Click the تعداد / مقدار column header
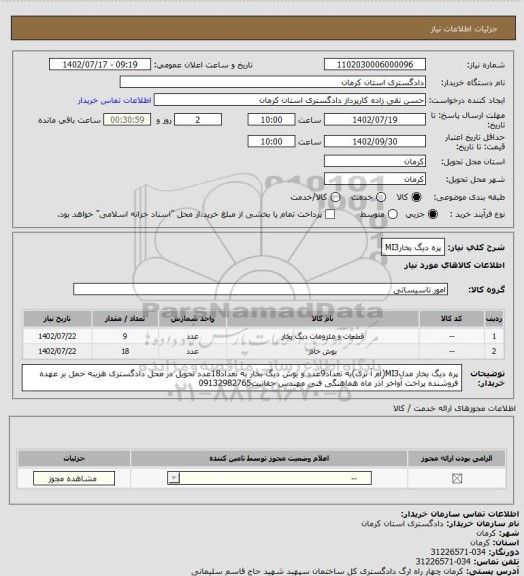 coord(125,318)
